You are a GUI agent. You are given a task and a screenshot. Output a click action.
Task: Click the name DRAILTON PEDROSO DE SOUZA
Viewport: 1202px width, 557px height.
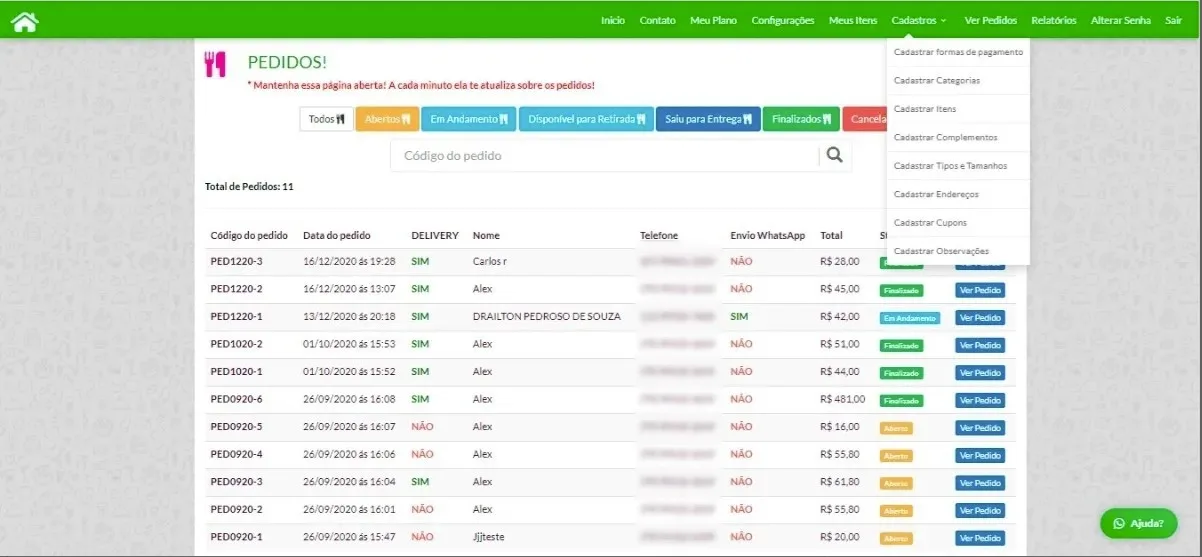click(x=547, y=317)
